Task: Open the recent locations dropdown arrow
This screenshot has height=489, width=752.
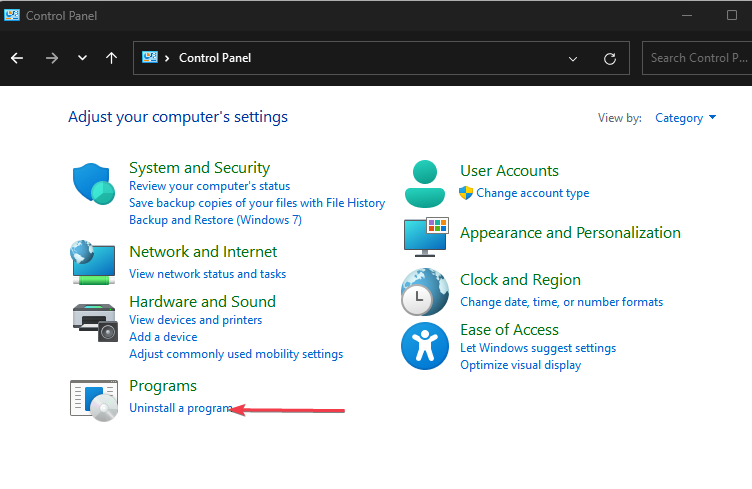Action: point(82,58)
